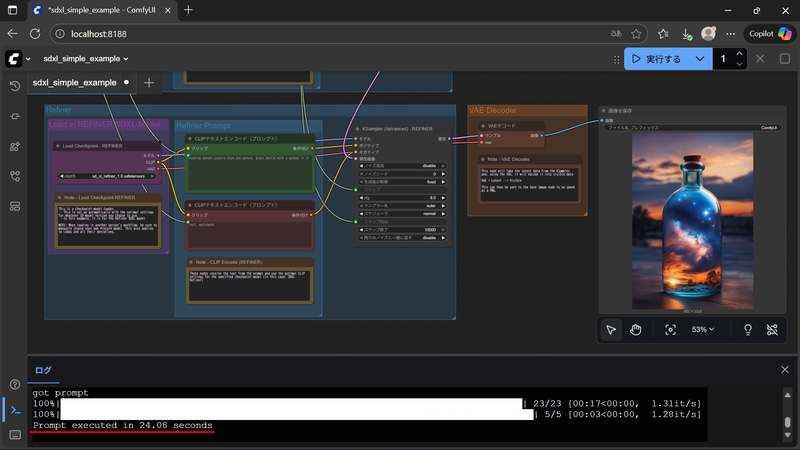Open the fixed seed control selector
800x450 pixels.
[403, 182]
